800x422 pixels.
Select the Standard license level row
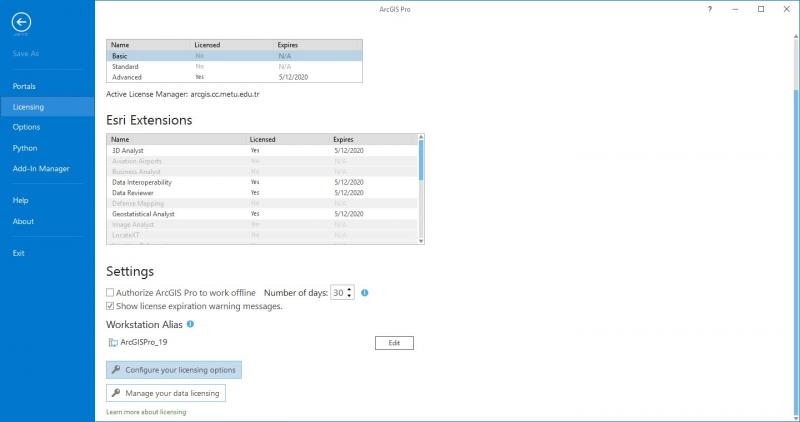pyautogui.click(x=234, y=67)
